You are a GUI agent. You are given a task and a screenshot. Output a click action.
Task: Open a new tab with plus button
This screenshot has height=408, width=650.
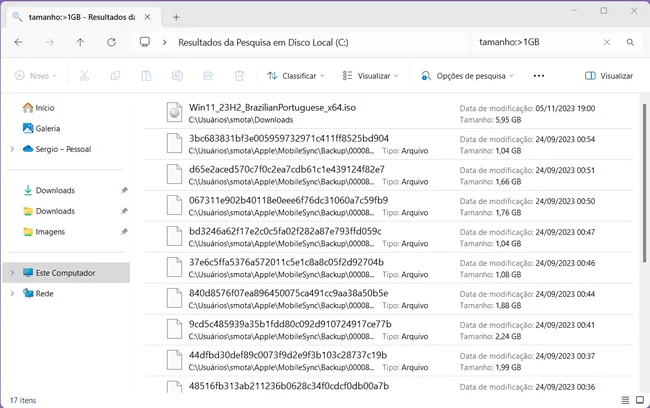(x=176, y=16)
